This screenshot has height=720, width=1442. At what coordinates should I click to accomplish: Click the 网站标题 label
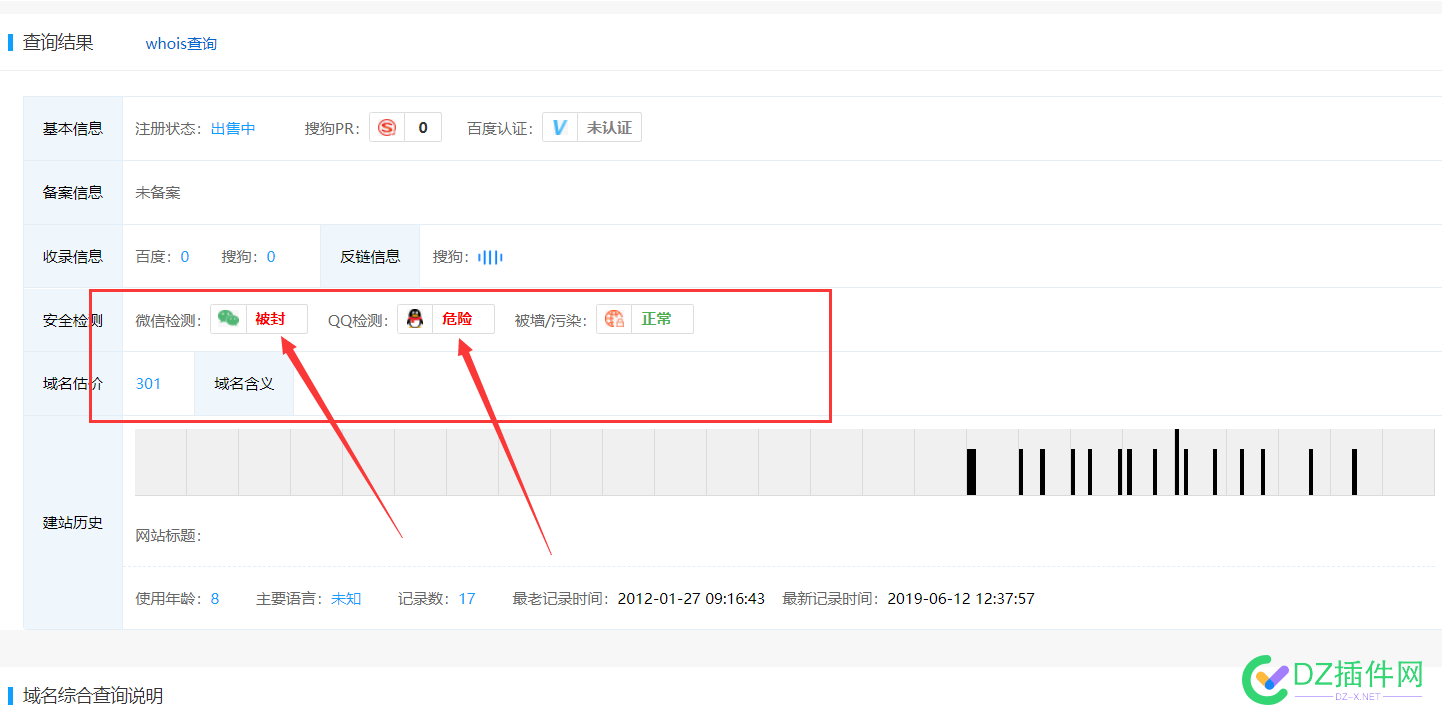[168, 536]
